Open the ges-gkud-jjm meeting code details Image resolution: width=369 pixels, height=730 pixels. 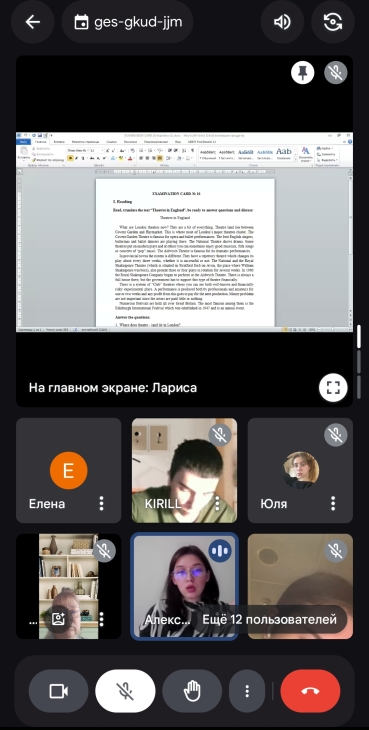127,22
